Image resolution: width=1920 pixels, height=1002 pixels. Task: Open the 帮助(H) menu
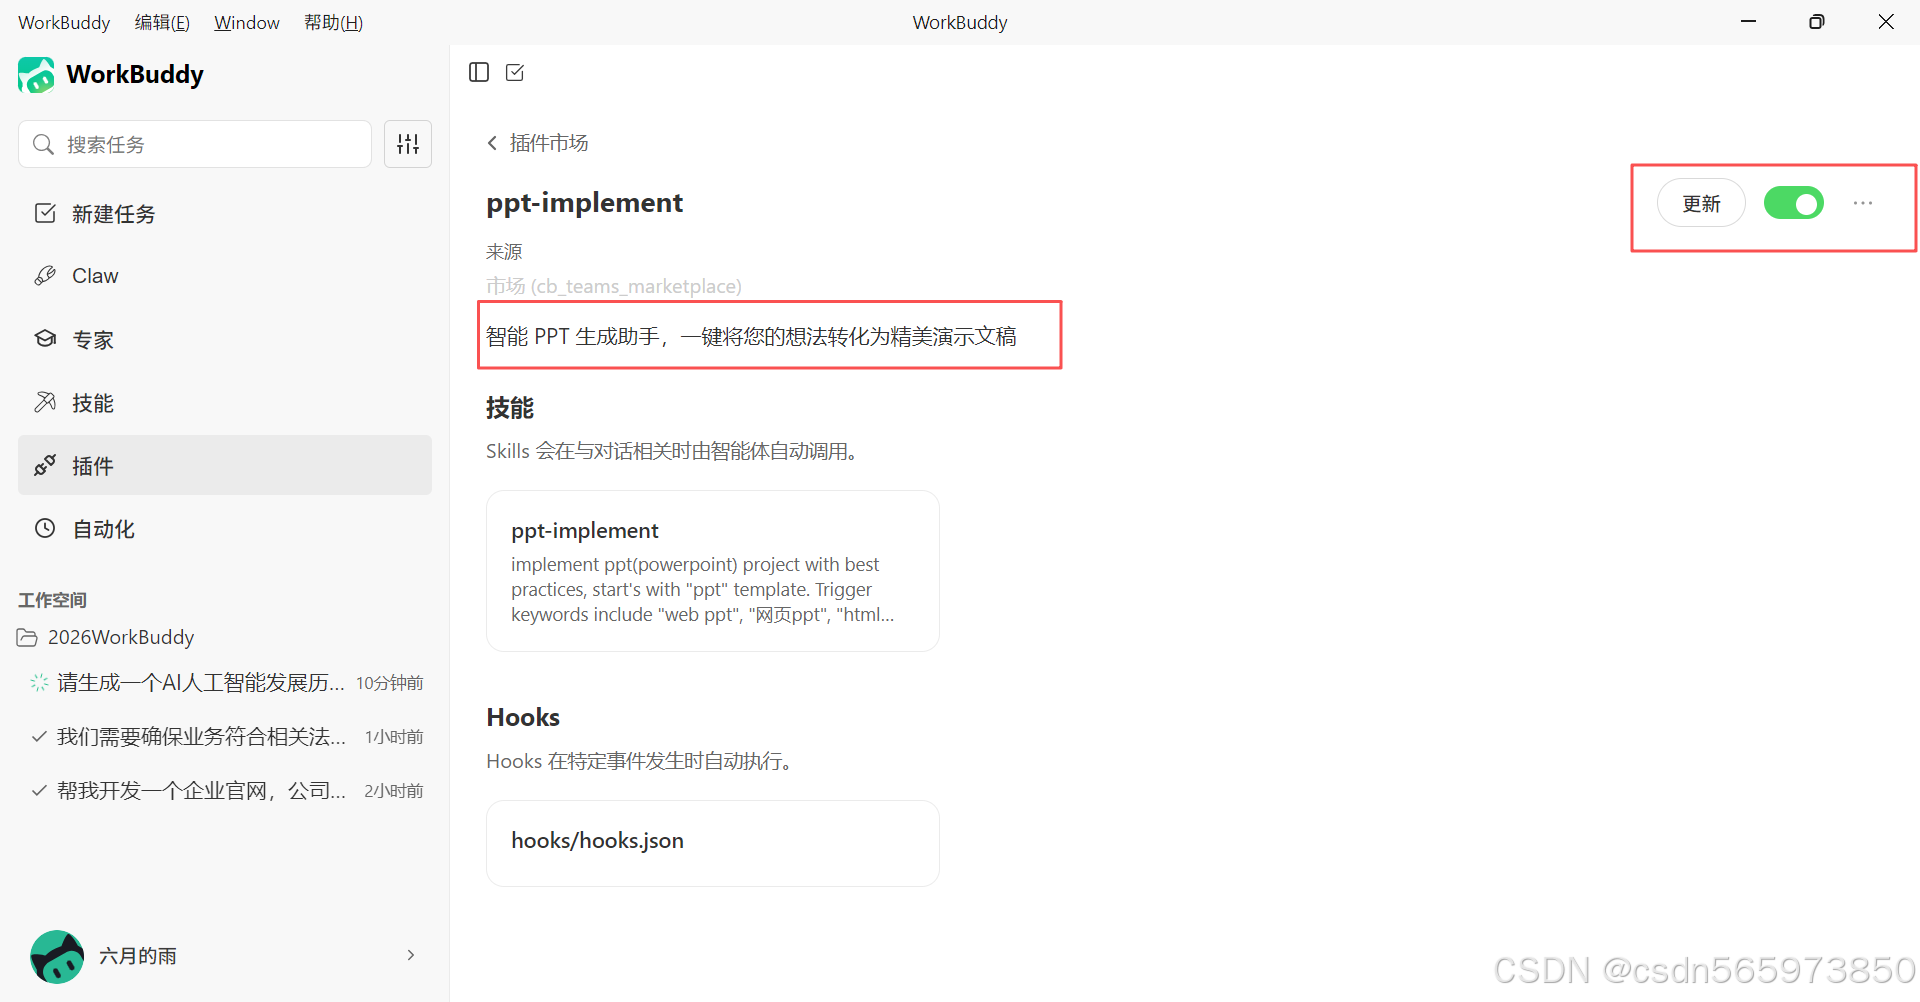(333, 22)
